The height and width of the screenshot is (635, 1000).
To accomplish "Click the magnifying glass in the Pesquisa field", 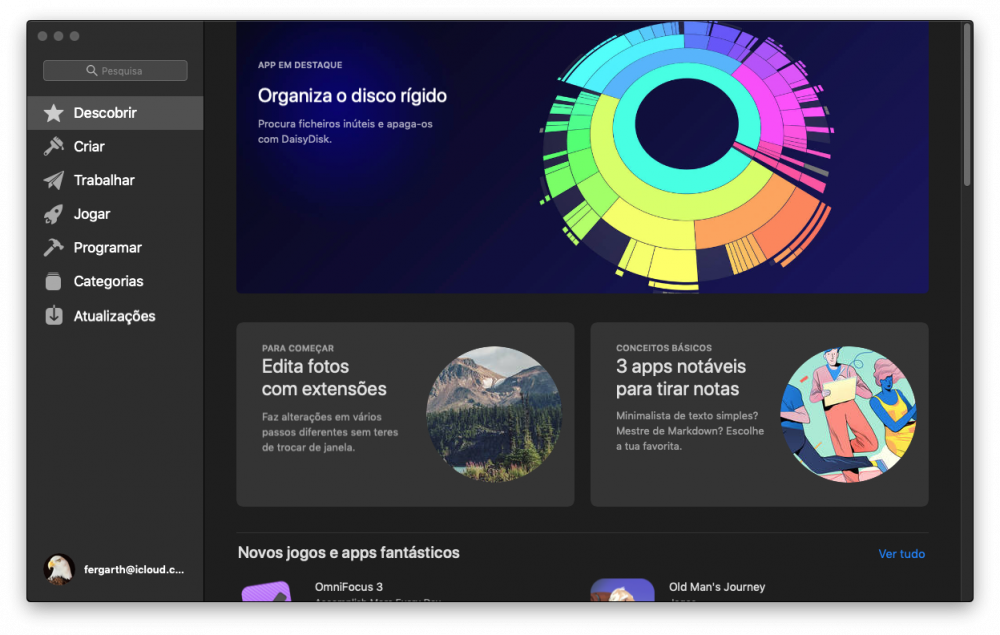I will 92,70.
